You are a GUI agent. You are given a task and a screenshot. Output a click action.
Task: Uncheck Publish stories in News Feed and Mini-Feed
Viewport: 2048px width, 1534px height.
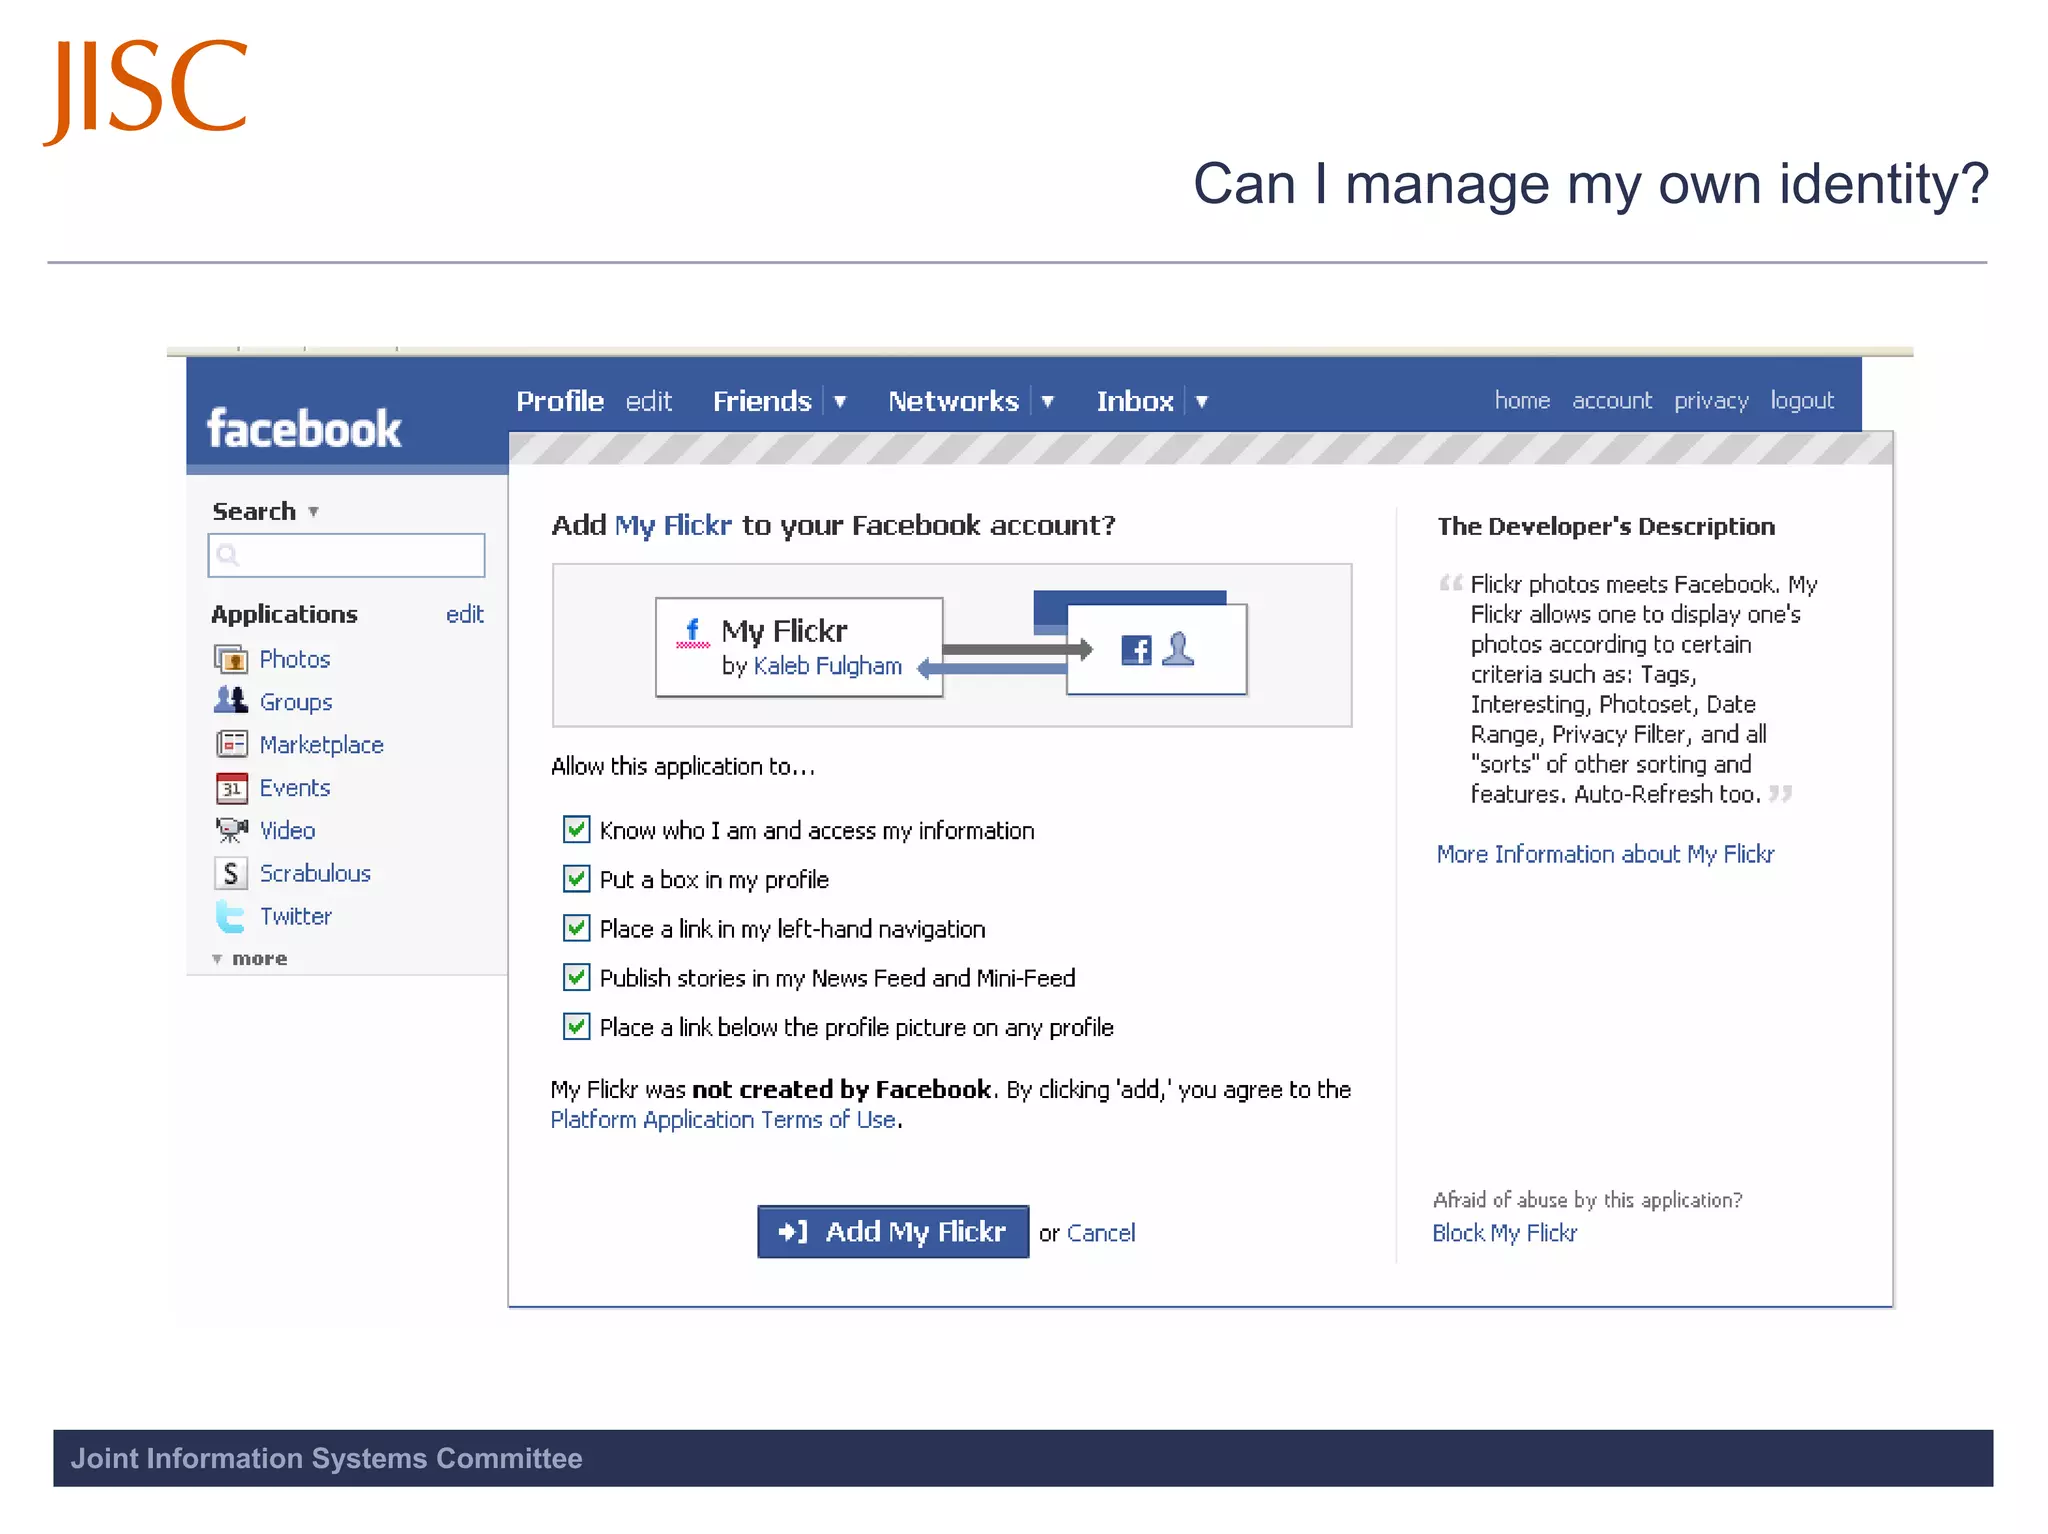pos(576,977)
